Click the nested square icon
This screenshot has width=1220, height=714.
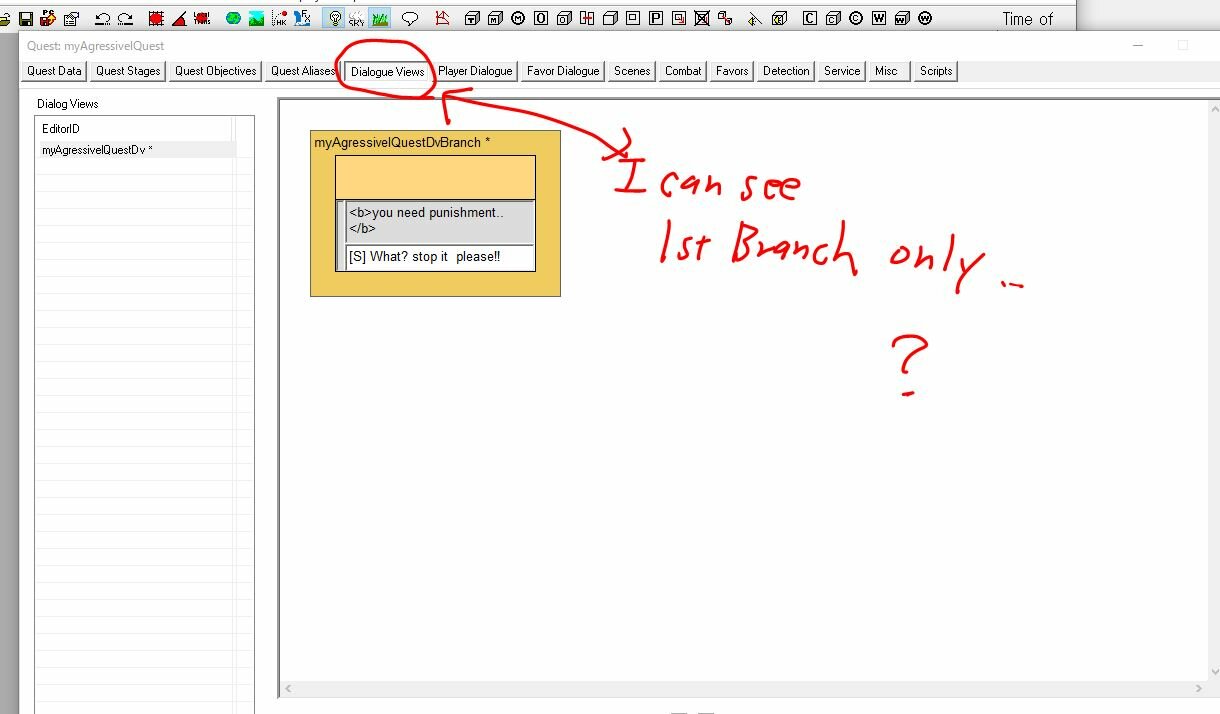(x=633, y=18)
